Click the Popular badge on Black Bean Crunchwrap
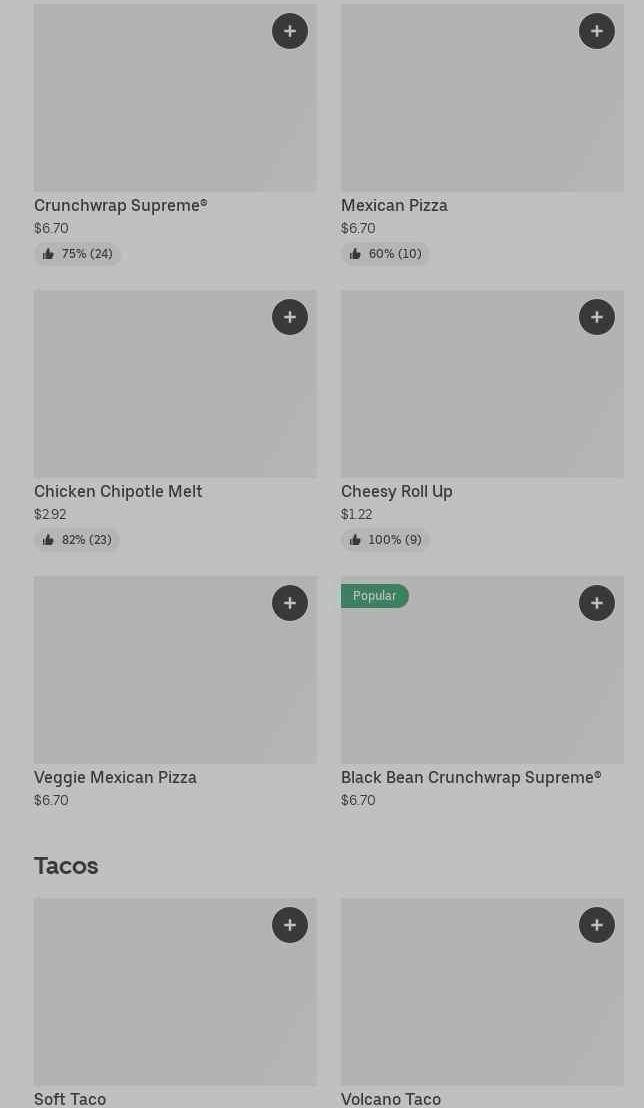Viewport: 644px width, 1108px height. coord(375,596)
